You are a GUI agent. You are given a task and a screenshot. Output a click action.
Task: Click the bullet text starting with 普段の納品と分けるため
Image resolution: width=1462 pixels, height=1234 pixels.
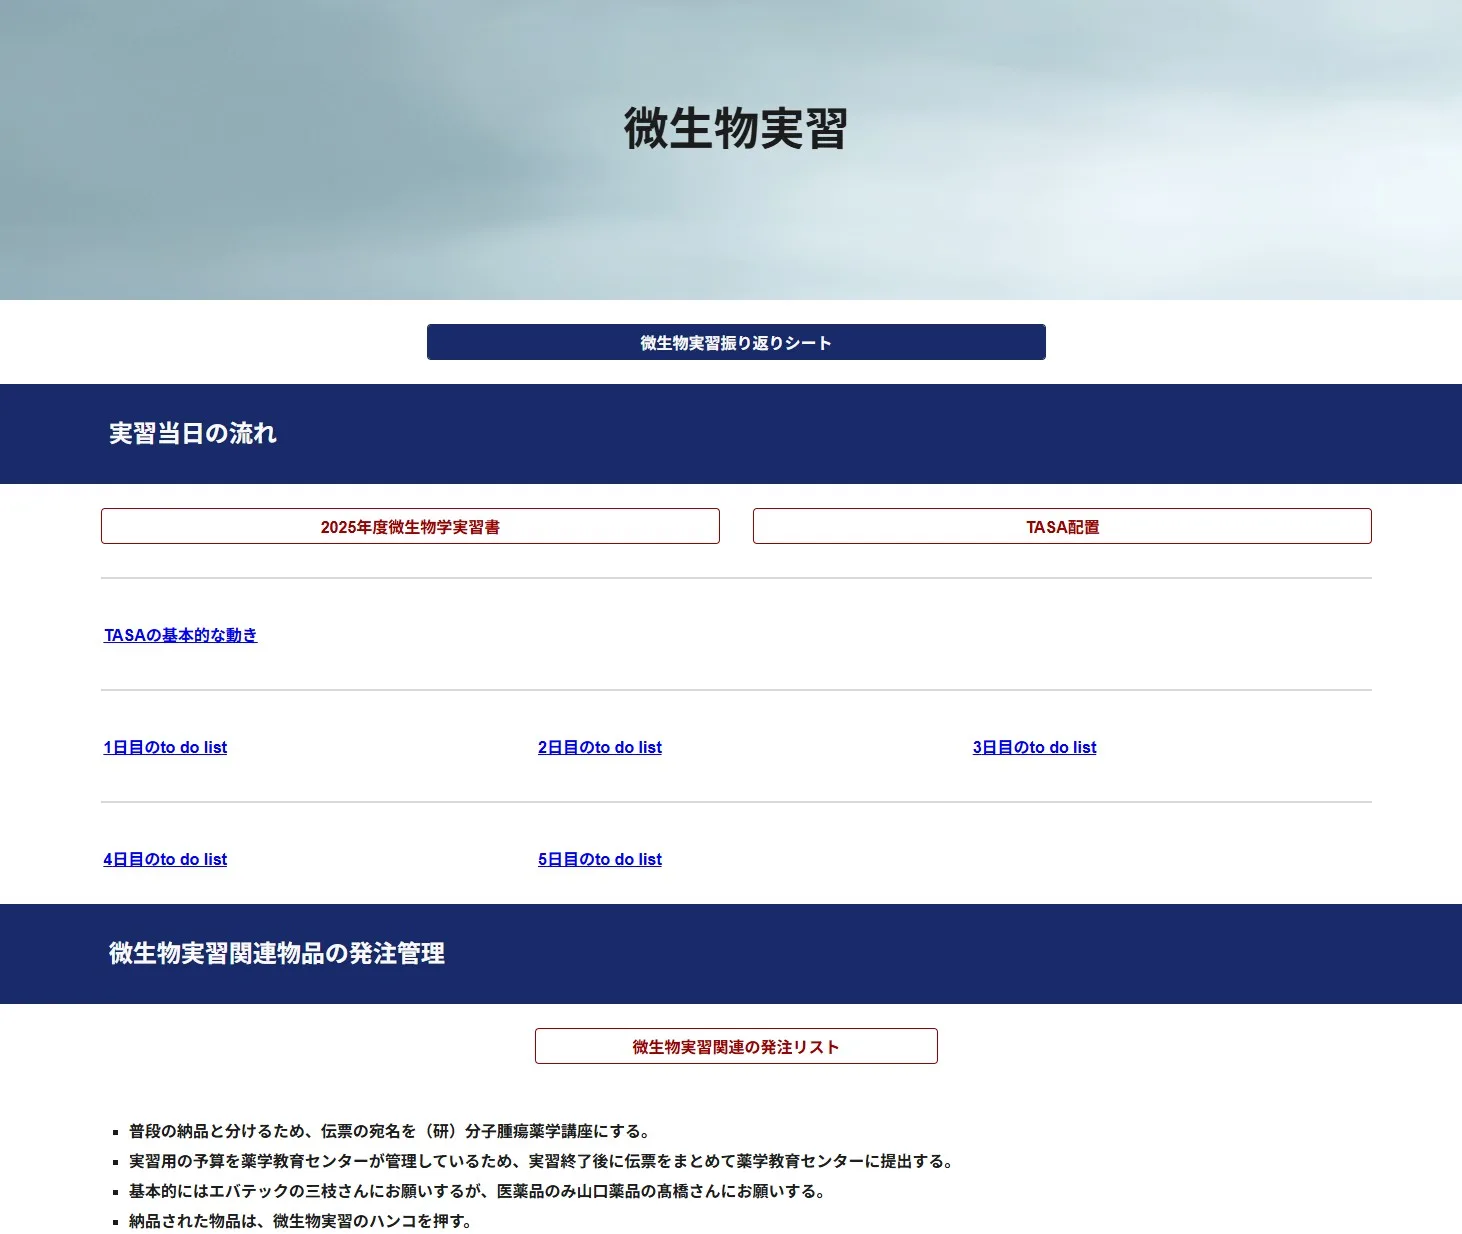tap(391, 1131)
